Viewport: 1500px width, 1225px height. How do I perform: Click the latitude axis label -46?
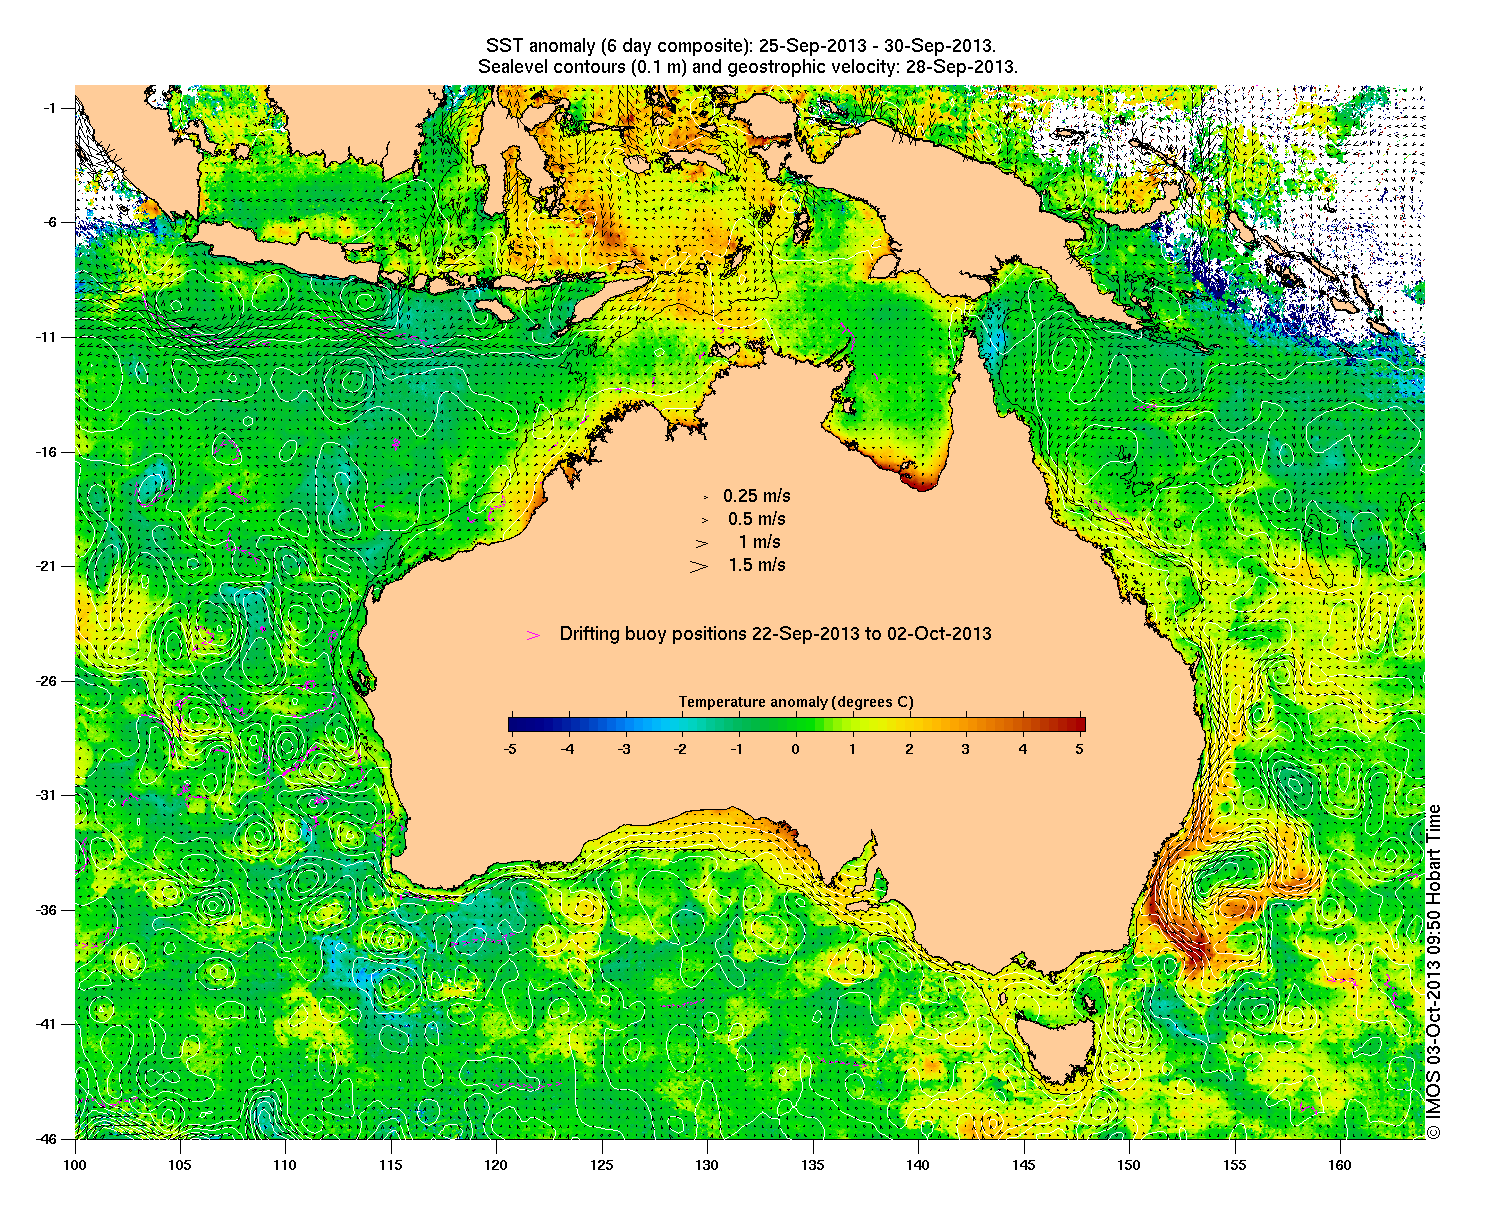[x=47, y=1139]
